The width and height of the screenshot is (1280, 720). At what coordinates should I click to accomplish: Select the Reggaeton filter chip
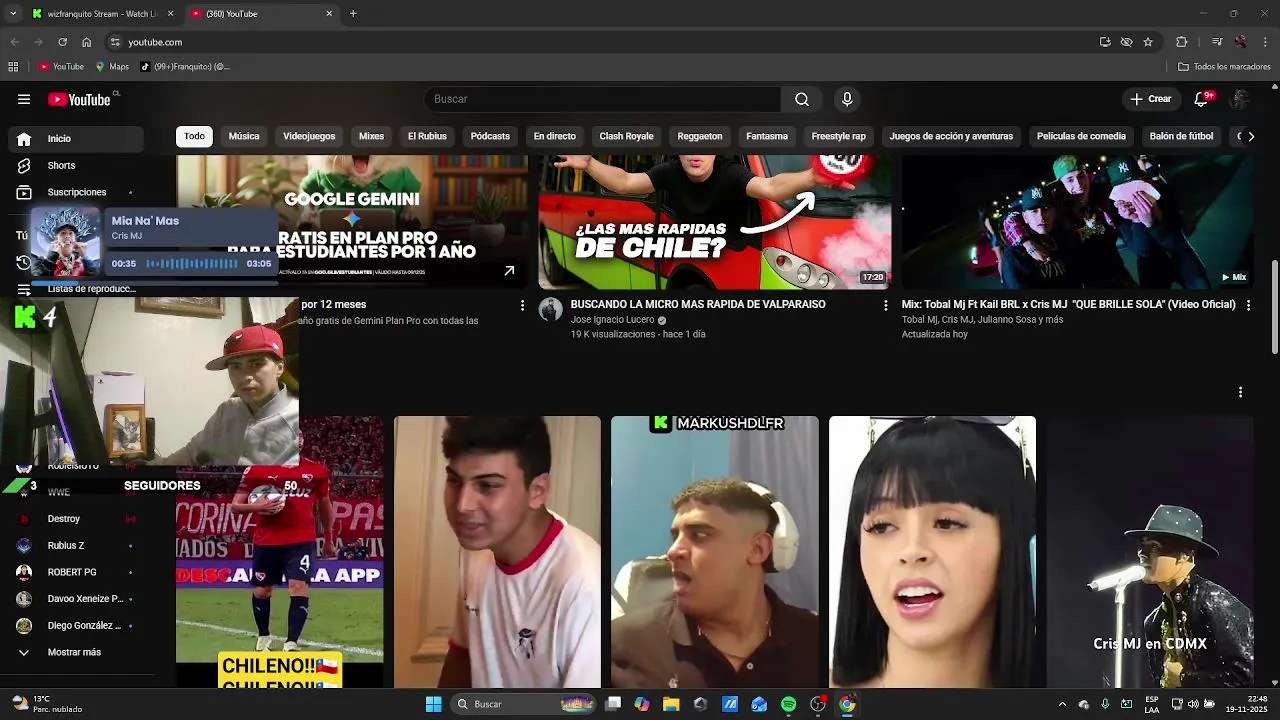(700, 136)
